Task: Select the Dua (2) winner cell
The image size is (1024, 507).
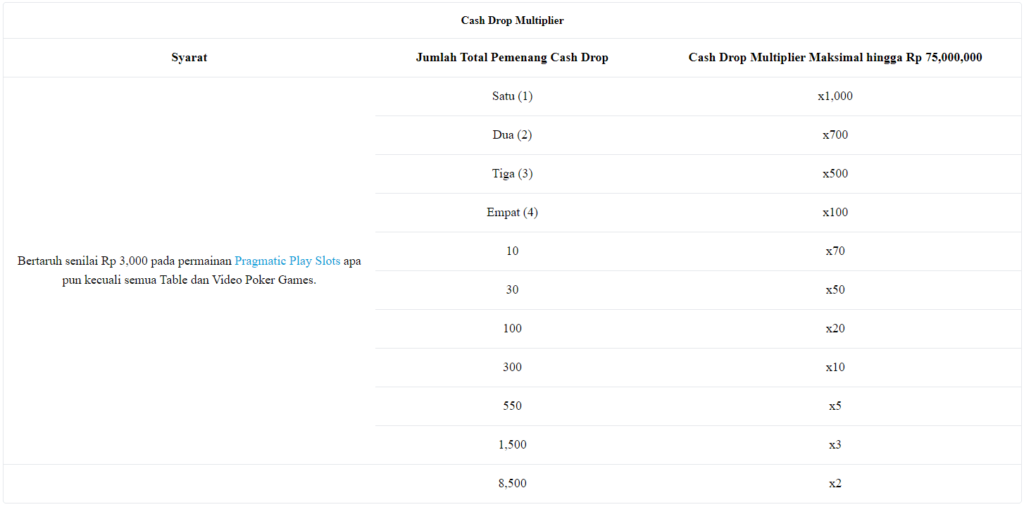Action: [x=512, y=135]
